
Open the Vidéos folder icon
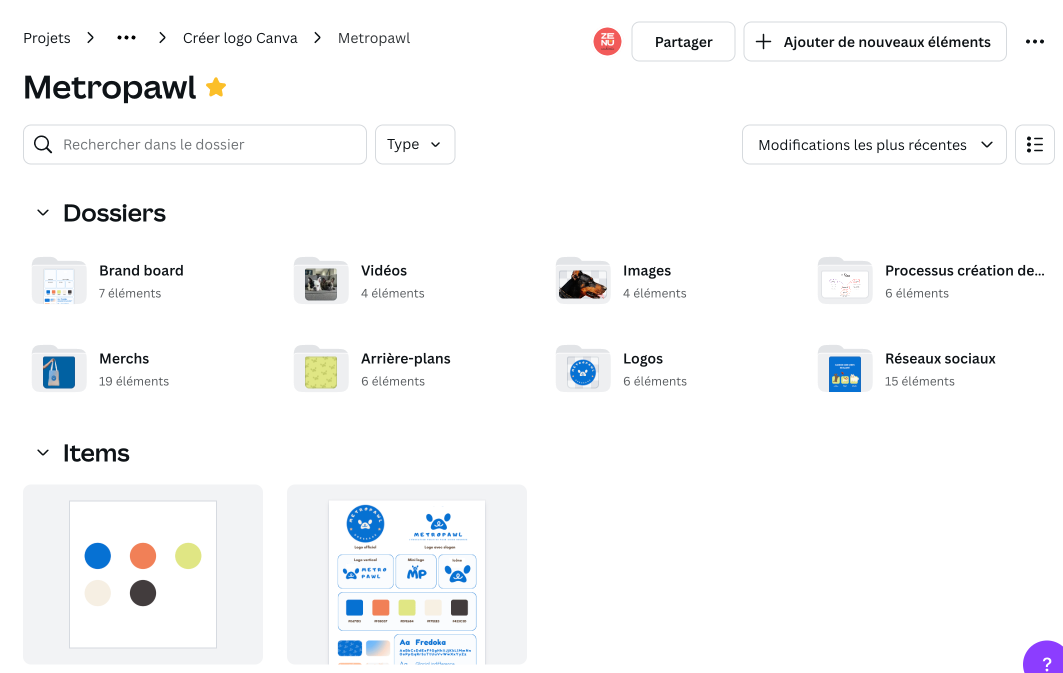tap(320, 281)
